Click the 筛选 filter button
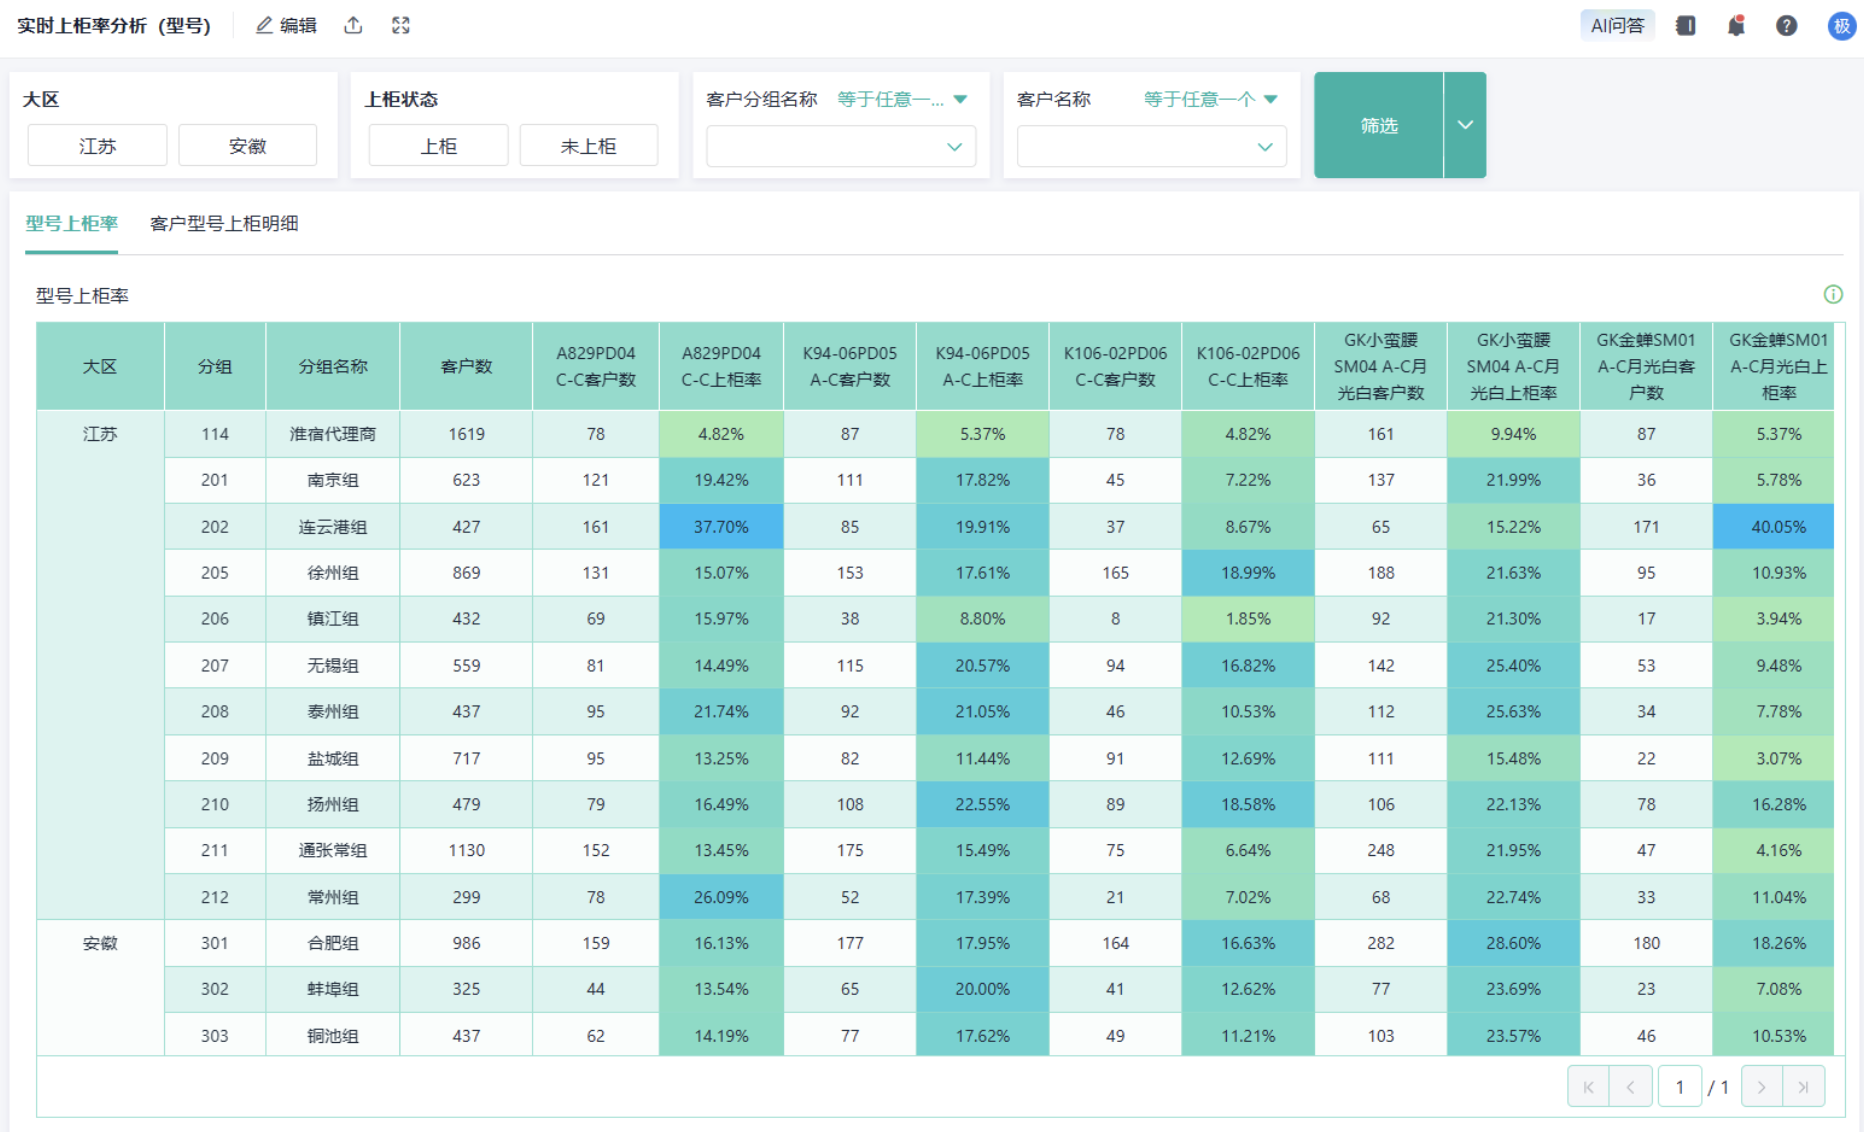 [x=1378, y=125]
